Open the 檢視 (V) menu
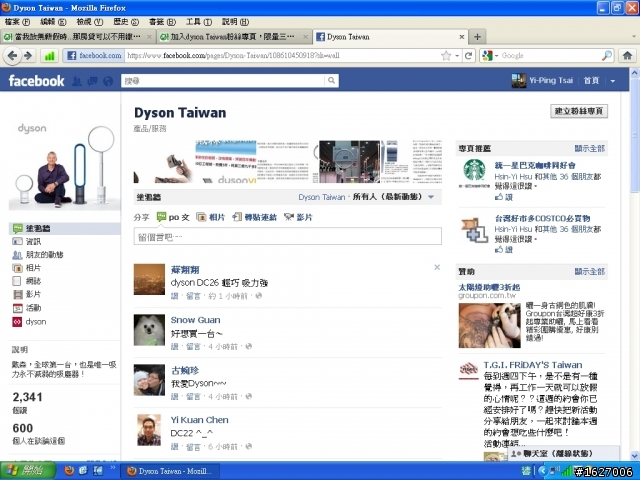 pos(89,22)
